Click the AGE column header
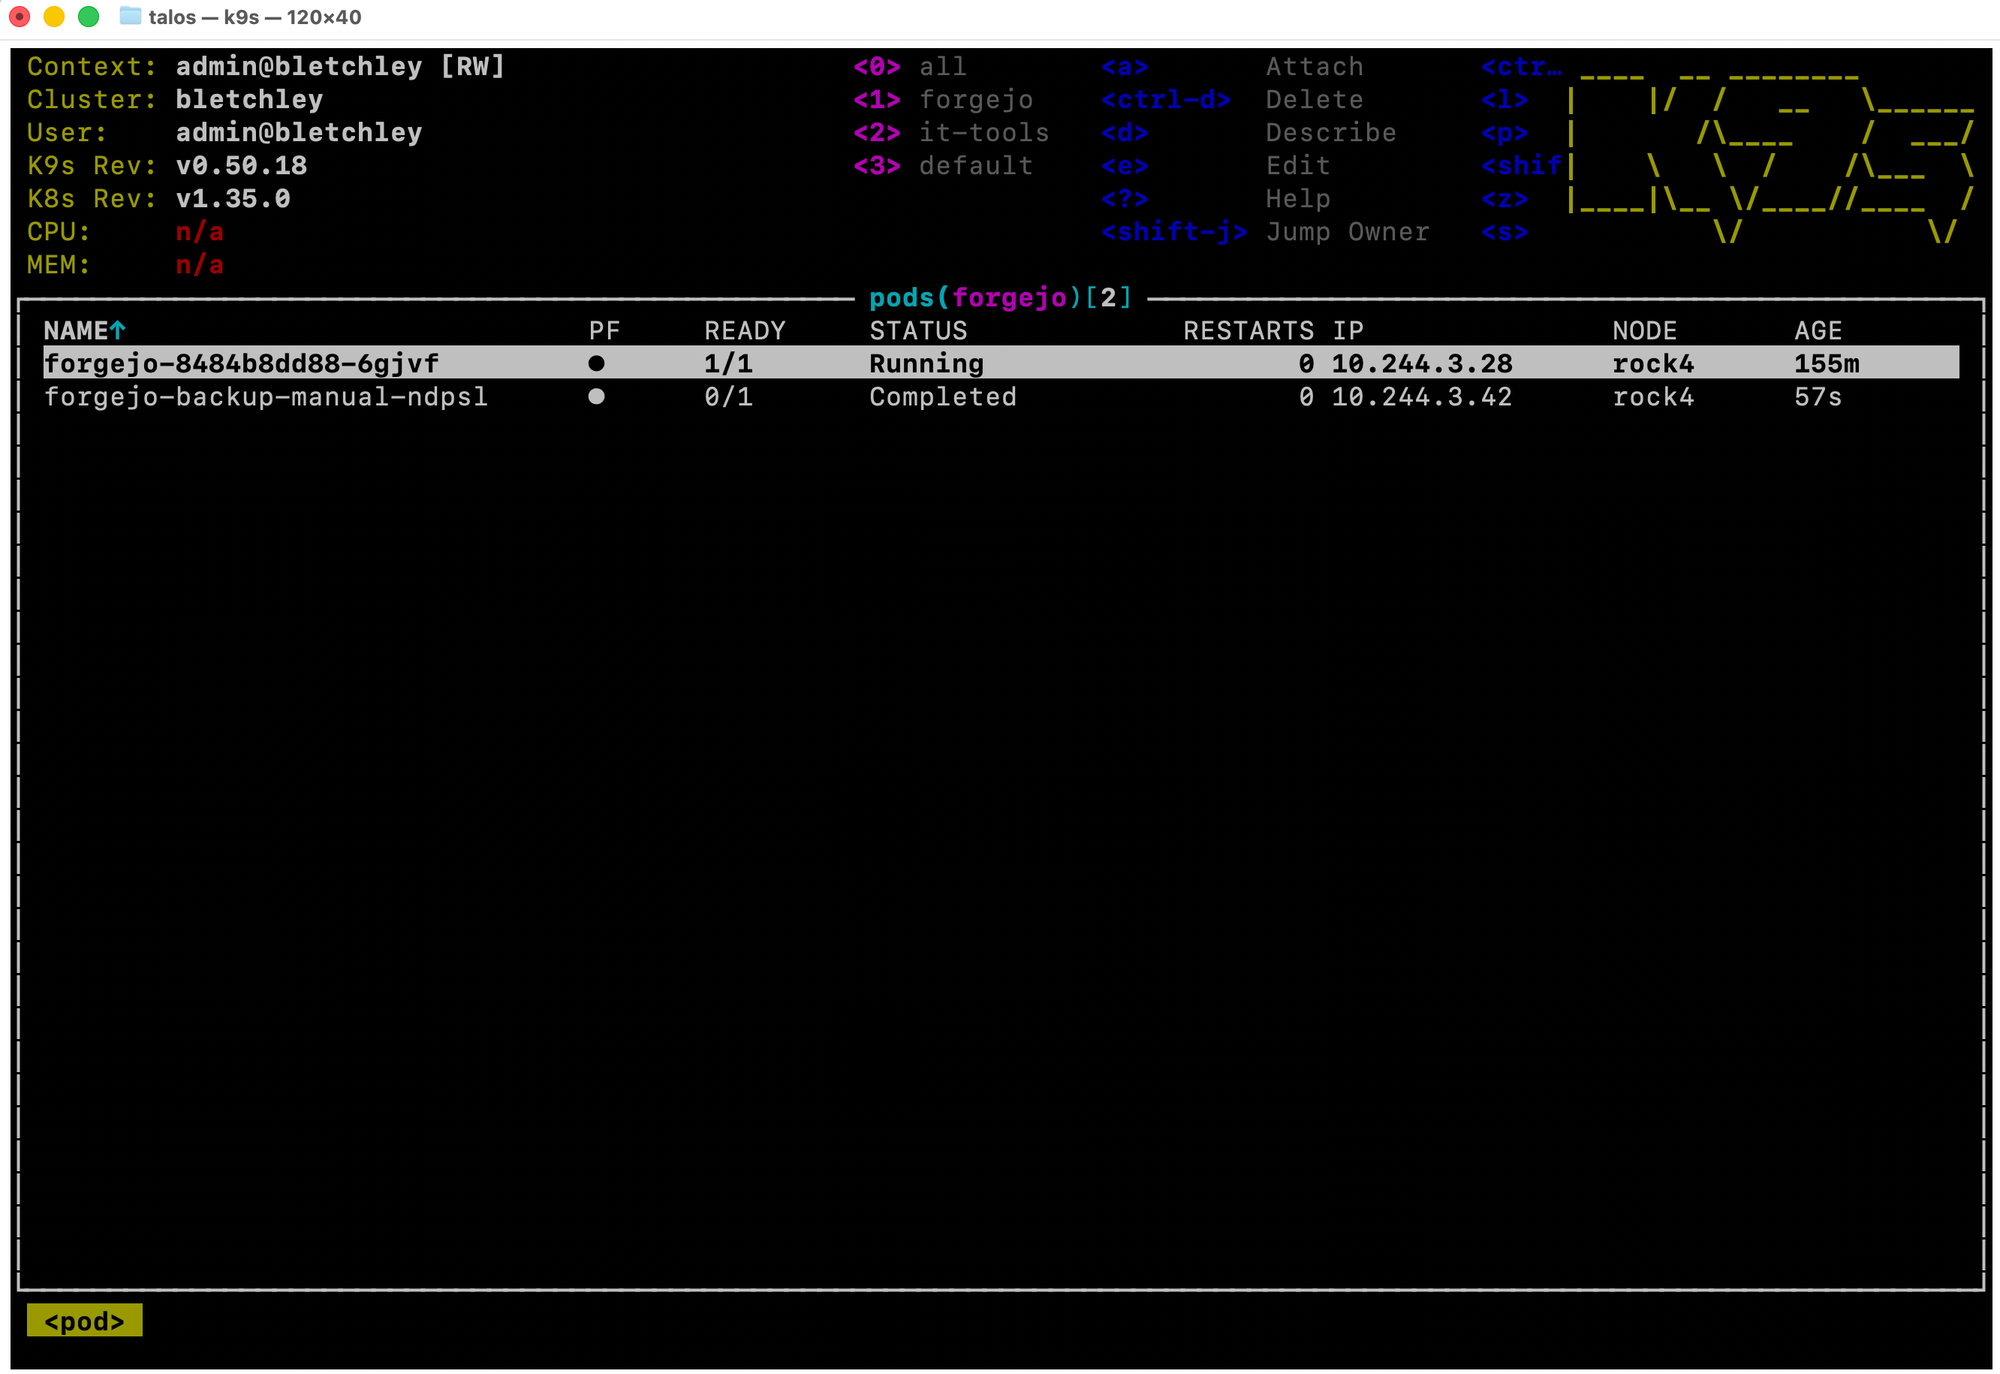 (x=1818, y=330)
